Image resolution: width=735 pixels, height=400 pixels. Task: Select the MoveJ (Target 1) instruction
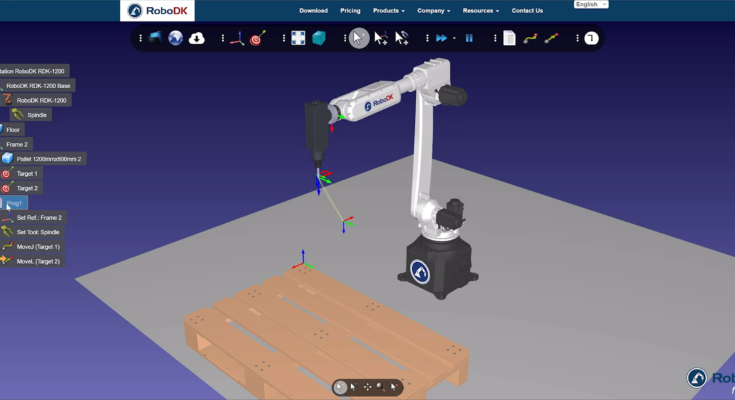coord(33,247)
